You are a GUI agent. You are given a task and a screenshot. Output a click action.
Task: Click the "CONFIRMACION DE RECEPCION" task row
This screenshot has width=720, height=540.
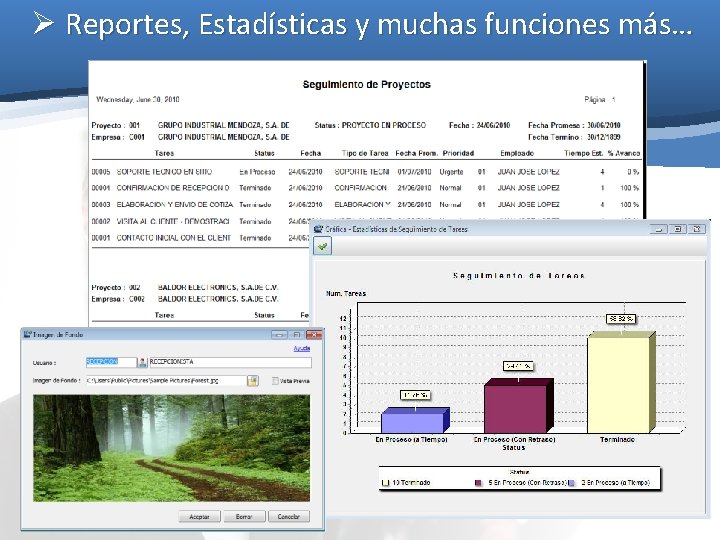365,188
